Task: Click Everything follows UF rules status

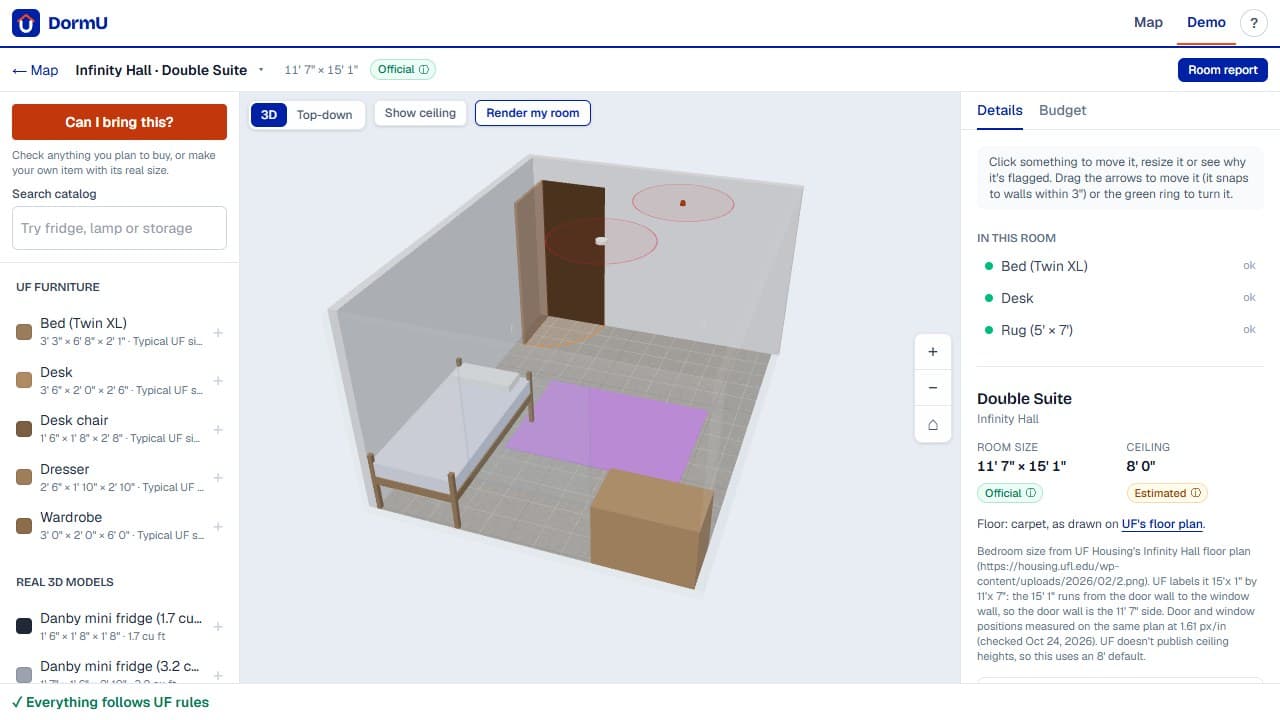Action: tap(110, 702)
